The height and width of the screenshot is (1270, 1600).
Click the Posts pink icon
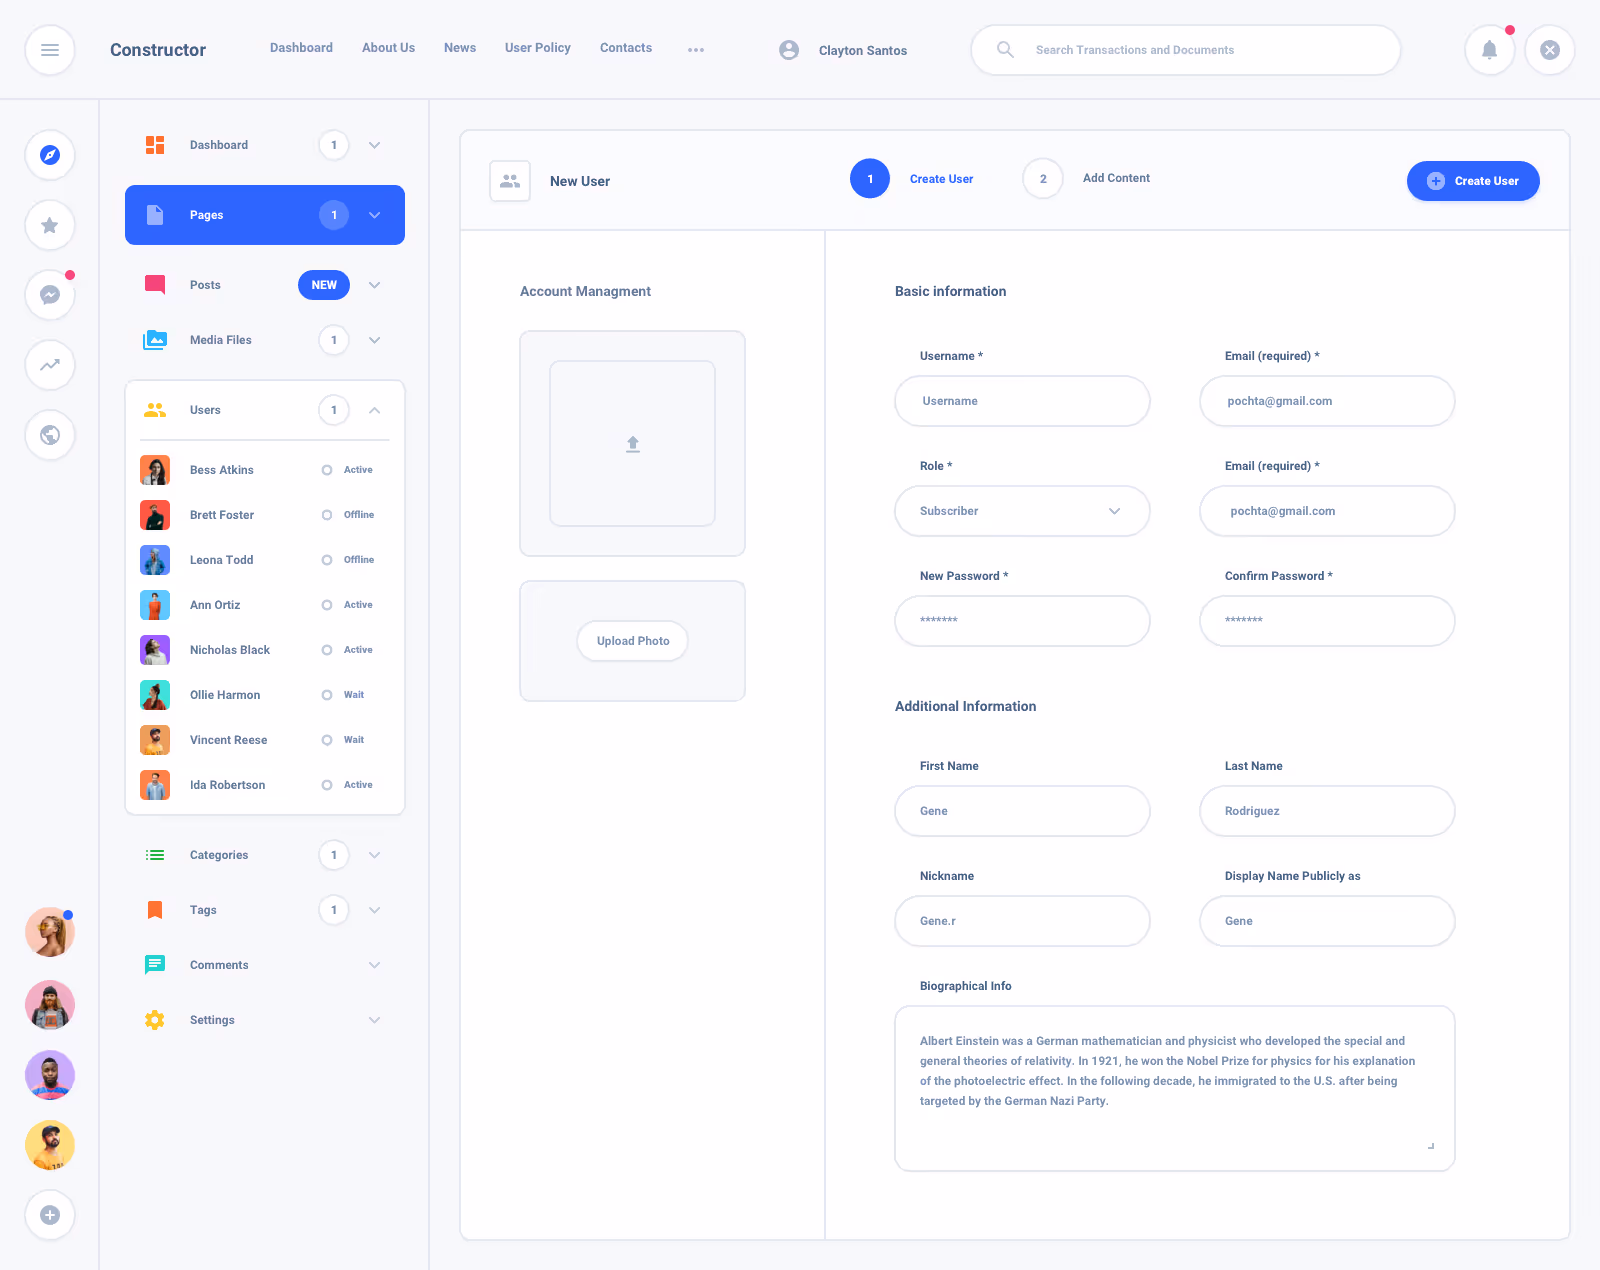[x=155, y=285]
